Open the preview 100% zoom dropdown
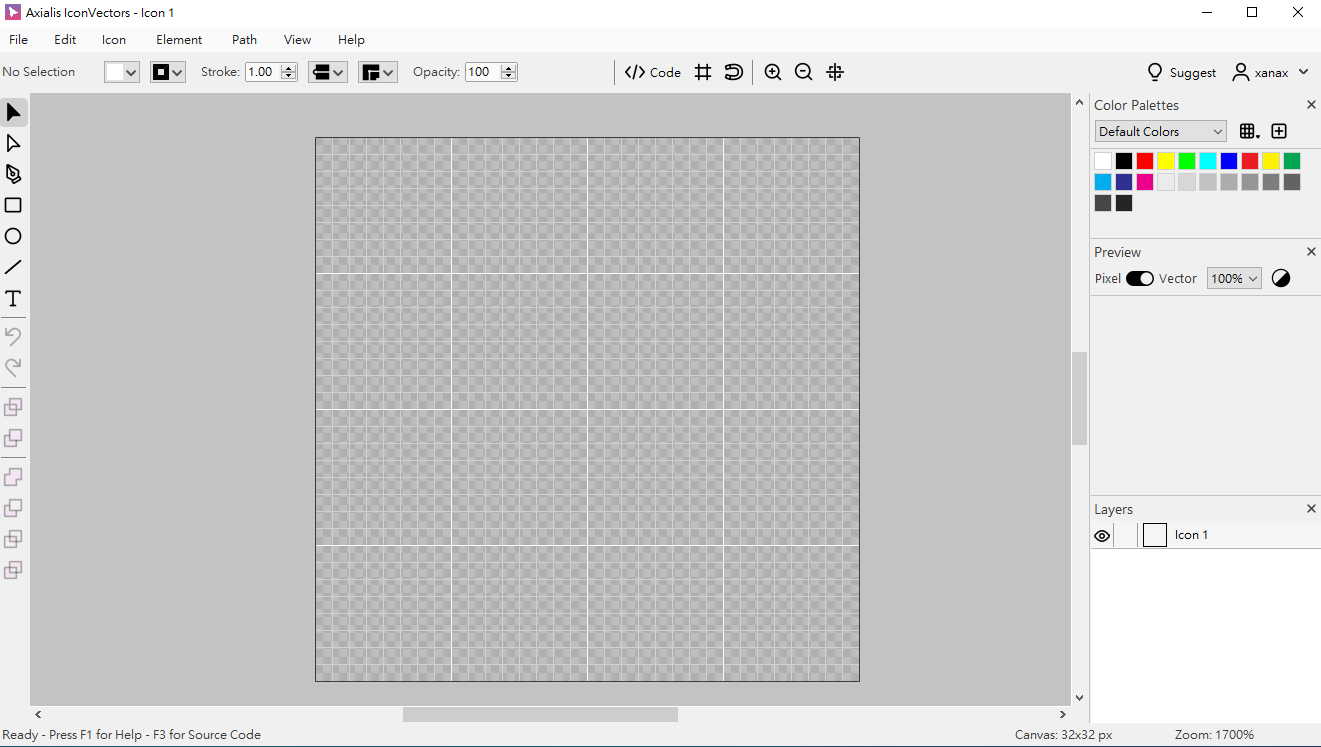 (x=1234, y=279)
